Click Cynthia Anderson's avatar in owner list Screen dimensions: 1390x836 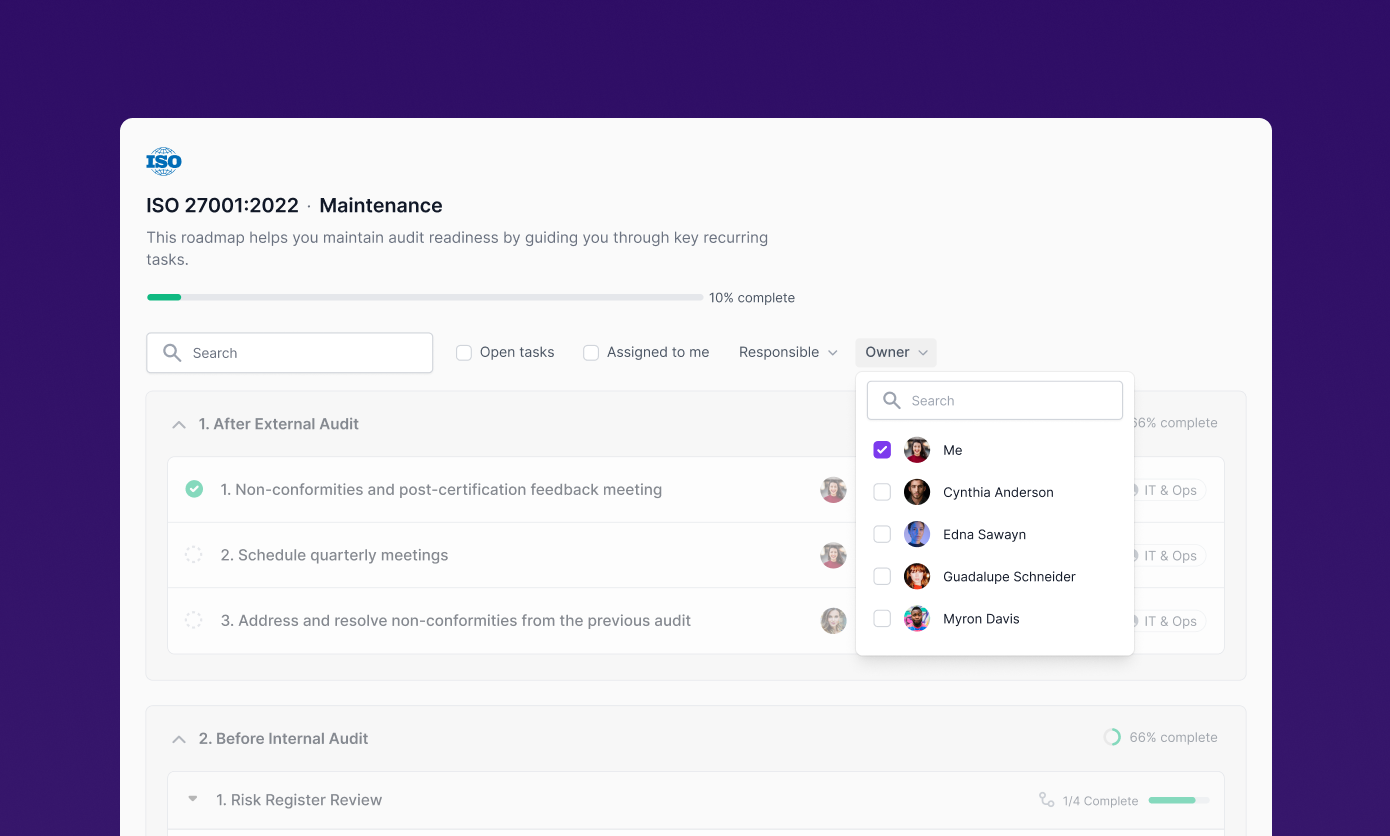tap(917, 492)
